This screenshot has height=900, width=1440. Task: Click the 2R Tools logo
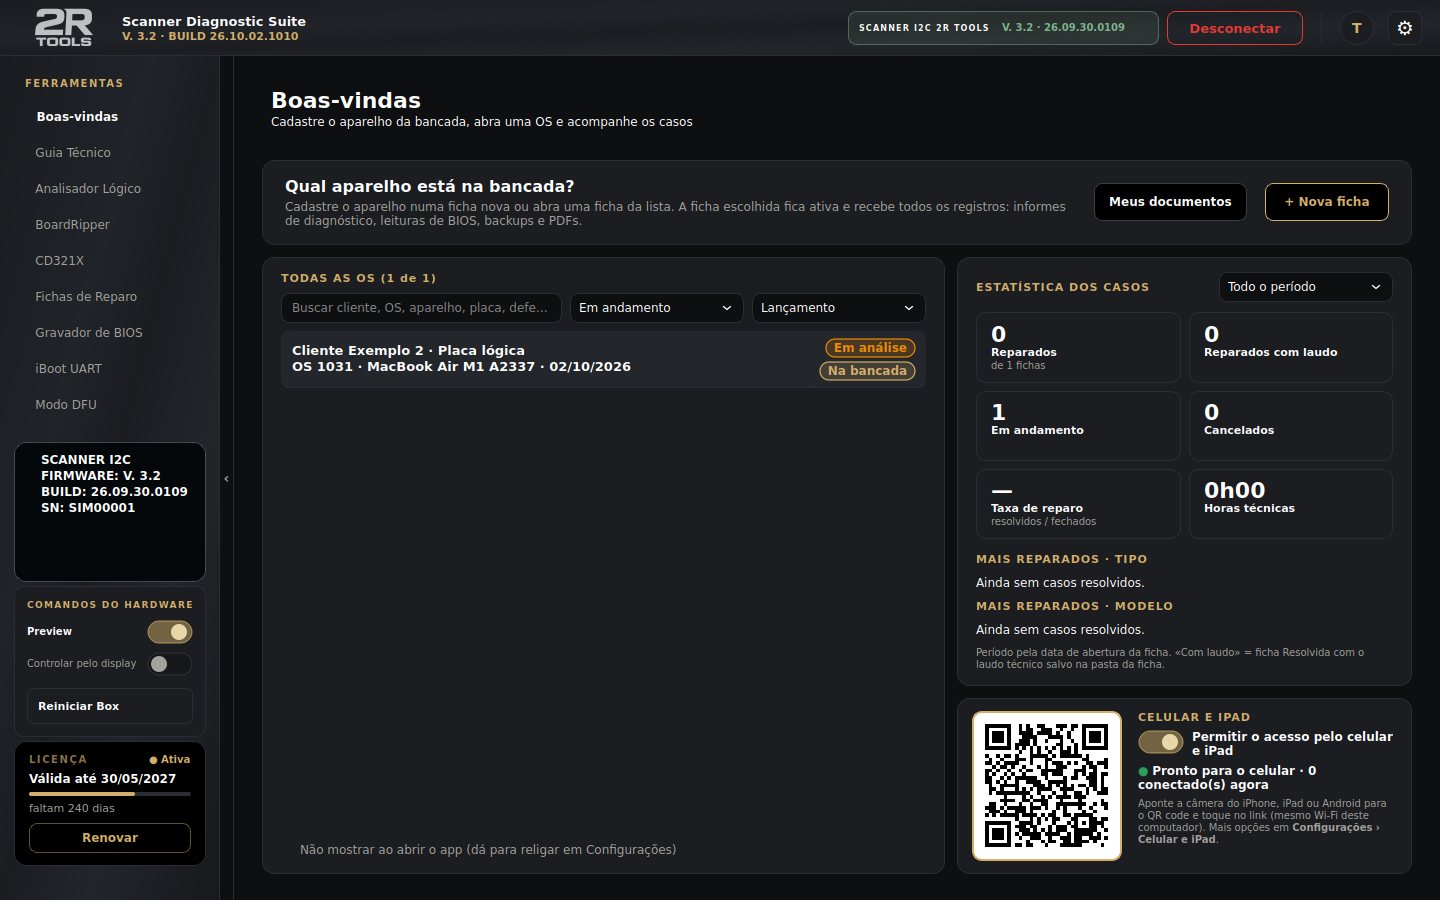pyautogui.click(x=63, y=27)
